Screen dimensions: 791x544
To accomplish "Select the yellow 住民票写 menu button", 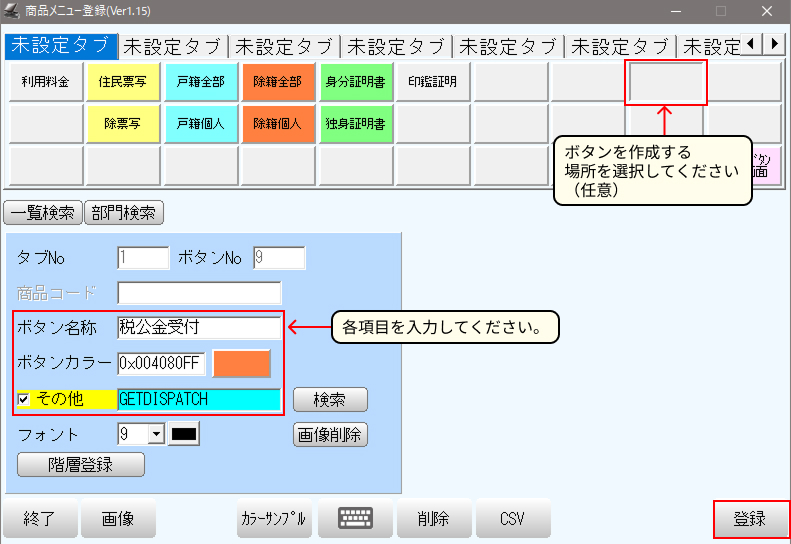I will tap(124, 82).
